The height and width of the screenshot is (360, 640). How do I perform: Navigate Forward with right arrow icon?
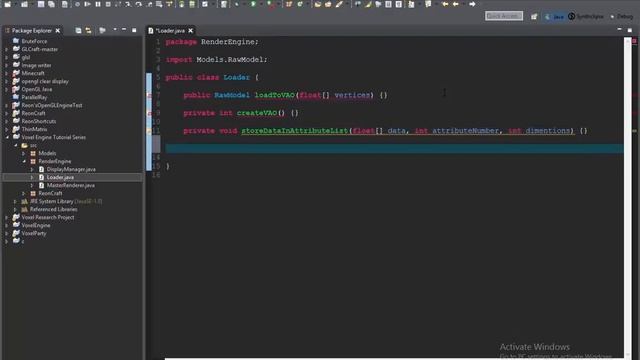[x=472, y=4]
